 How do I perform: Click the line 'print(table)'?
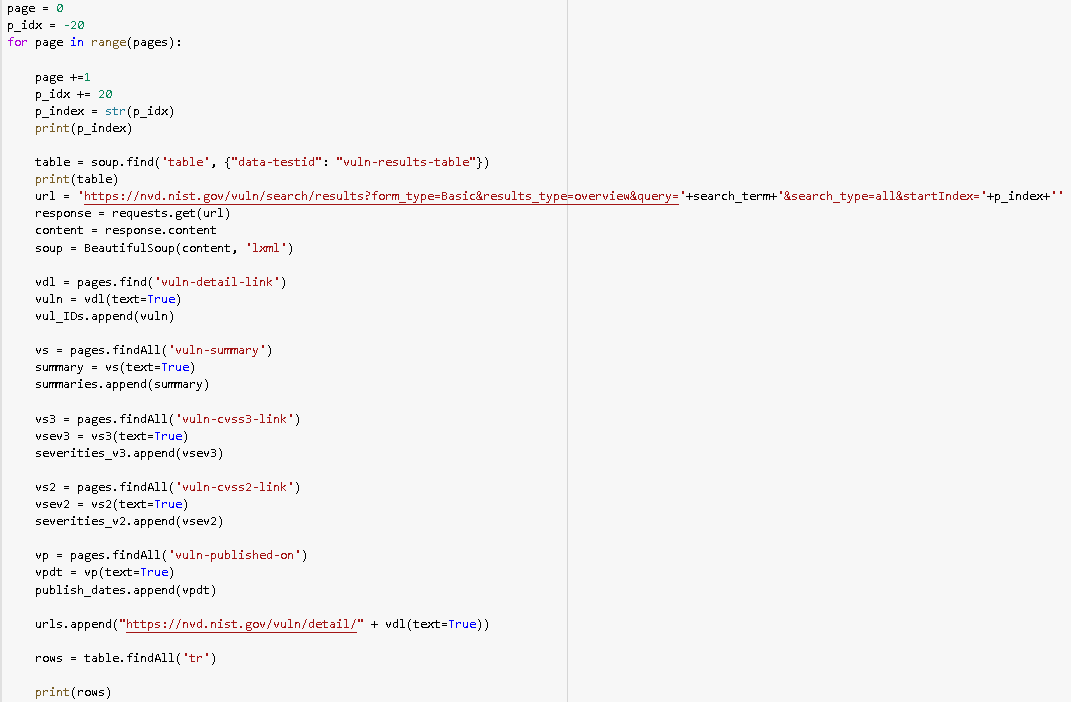pyautogui.click(x=76, y=179)
